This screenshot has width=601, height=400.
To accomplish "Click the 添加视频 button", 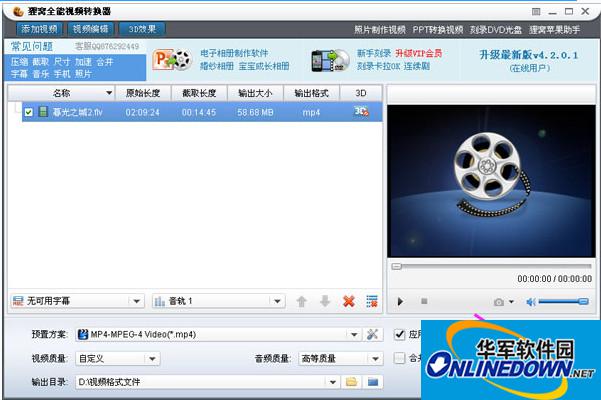I will [x=39, y=29].
